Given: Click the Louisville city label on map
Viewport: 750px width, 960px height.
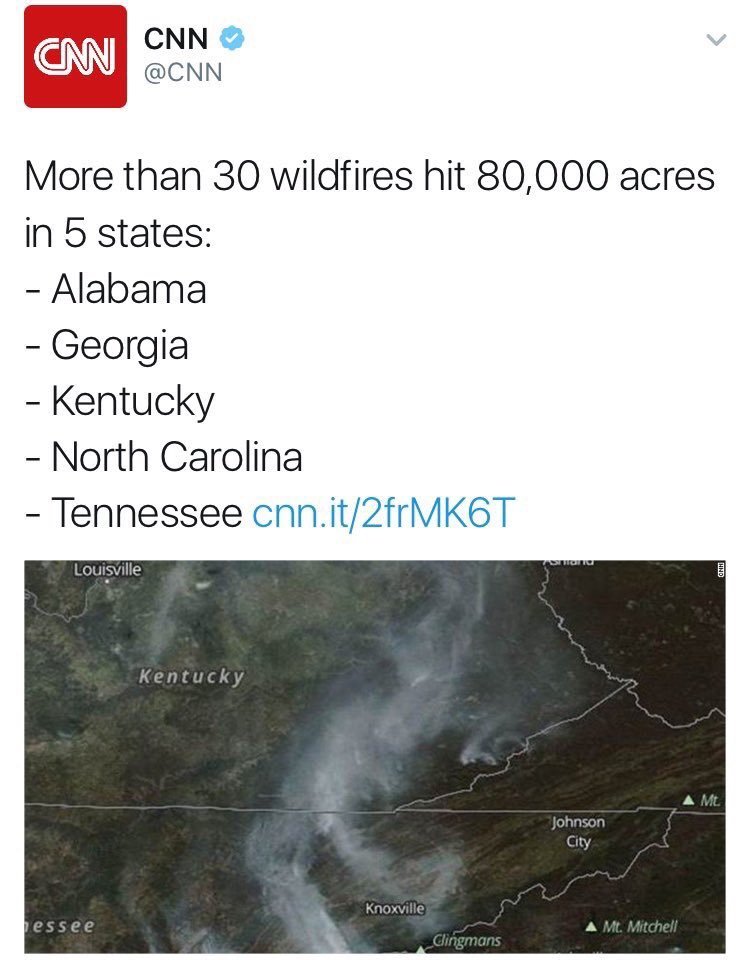Looking at the screenshot, I should tap(108, 570).
